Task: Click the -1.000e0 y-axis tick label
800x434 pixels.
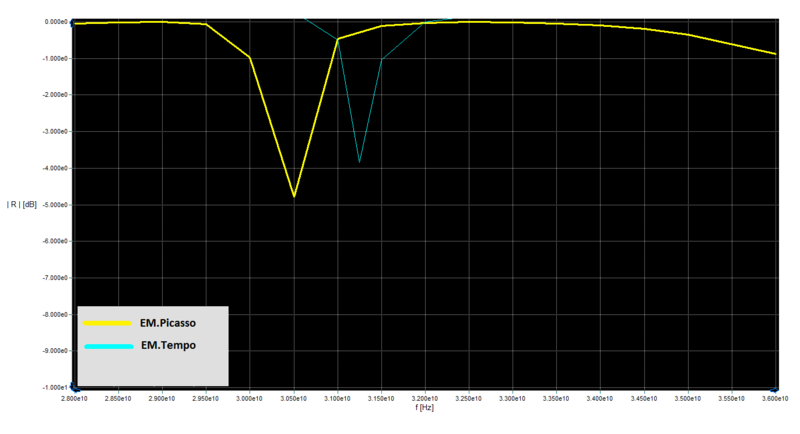Action: [x=55, y=59]
